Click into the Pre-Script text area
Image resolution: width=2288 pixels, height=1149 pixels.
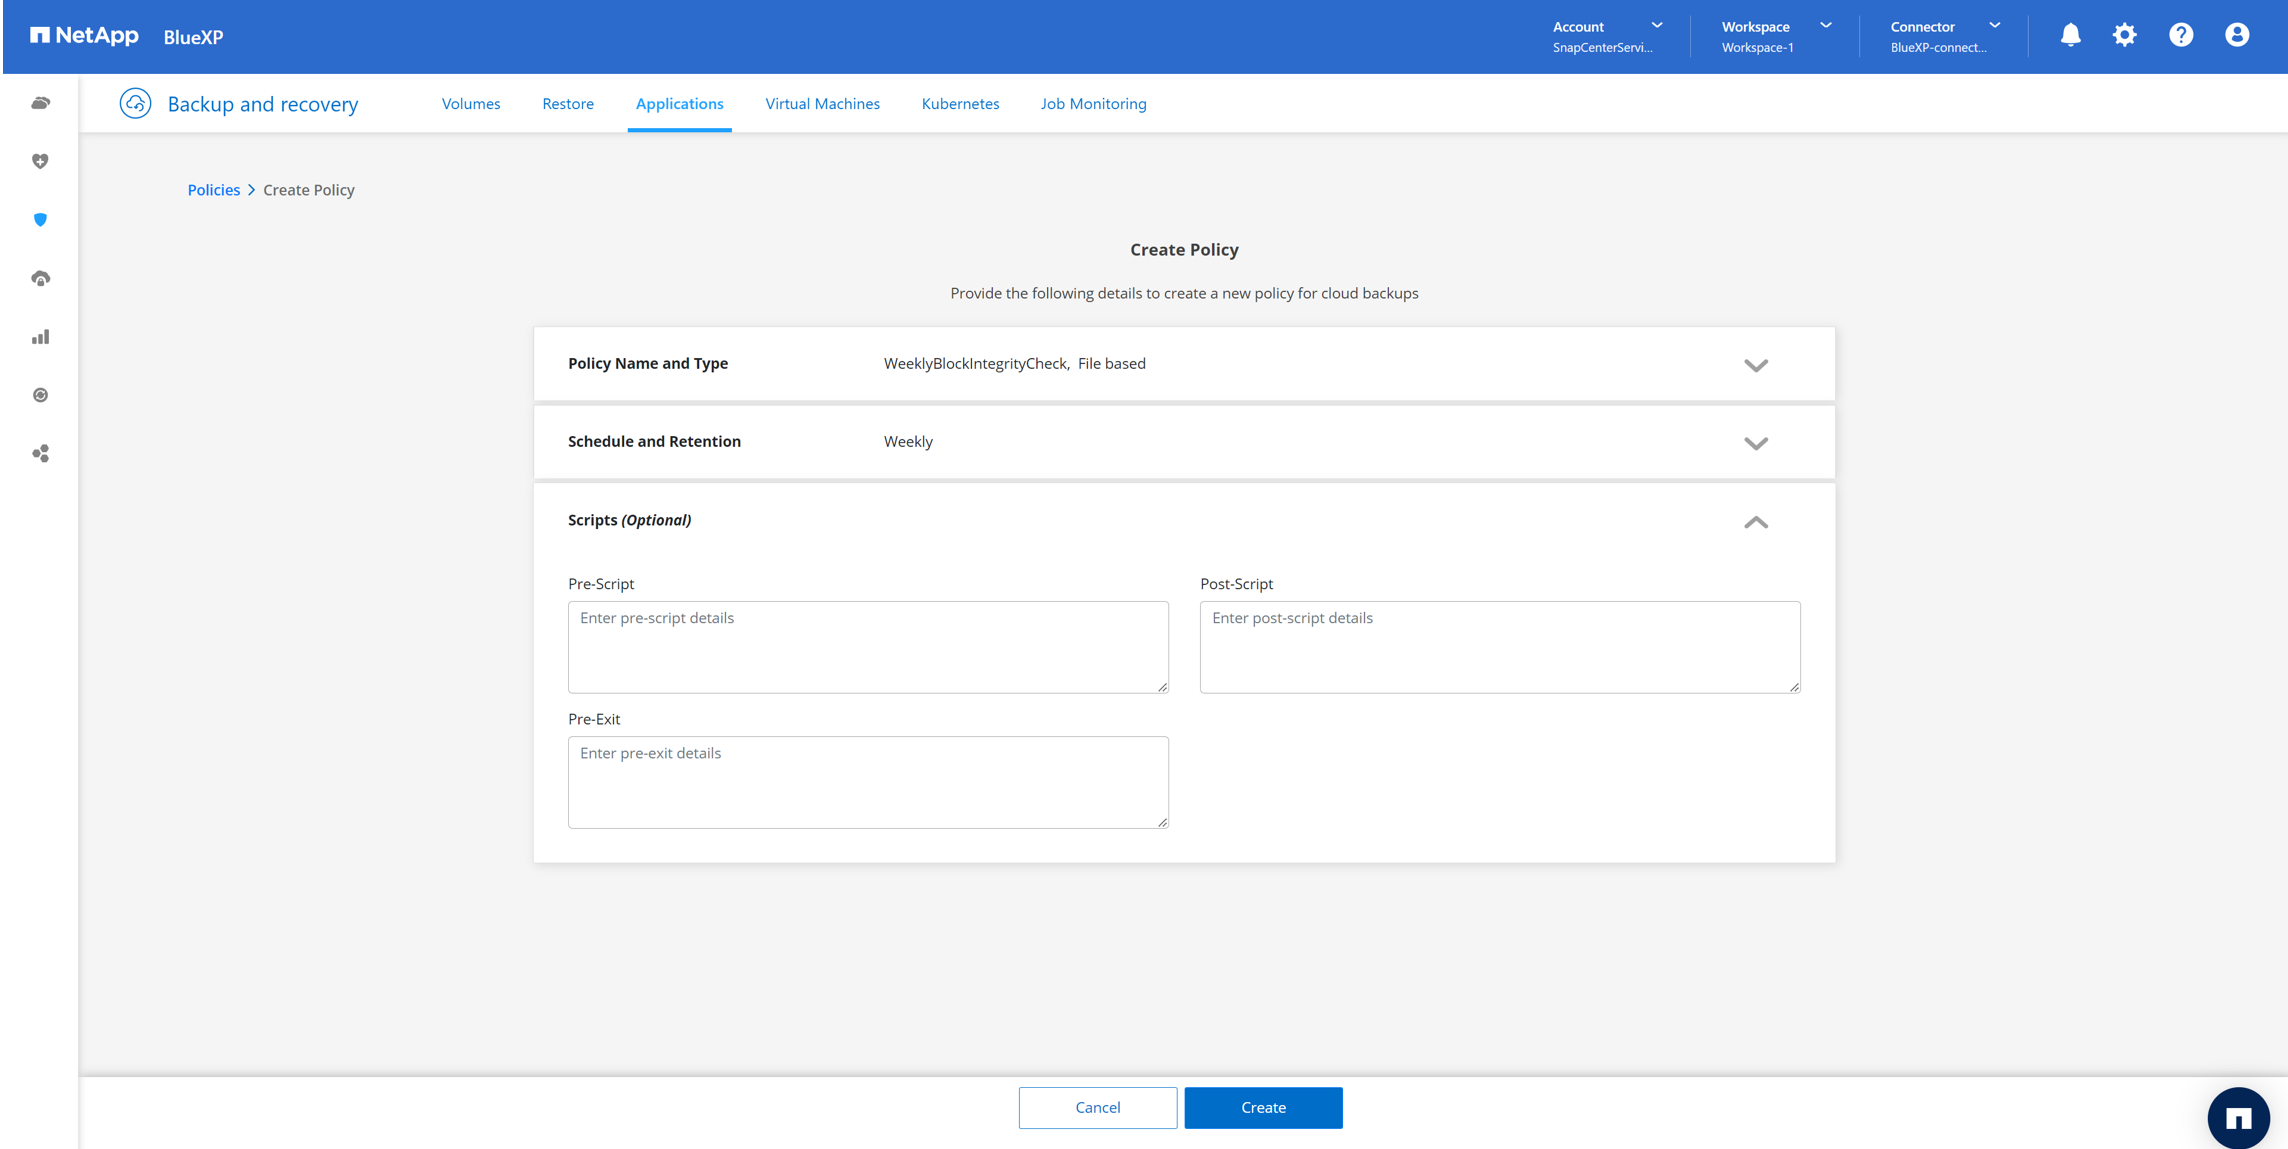(867, 647)
